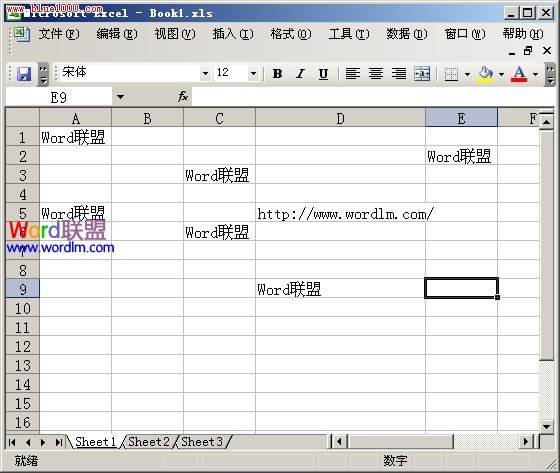Screen dimensions: 560x473
Task: Toggle Underline formatting
Action: pyautogui.click(x=323, y=74)
